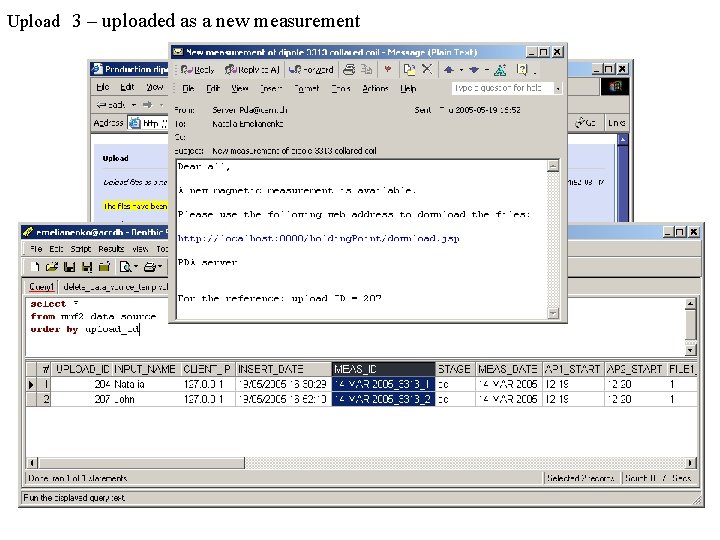The image size is (720, 540).
Task: Open the localhost download.jsp link in email
Action: (318, 238)
